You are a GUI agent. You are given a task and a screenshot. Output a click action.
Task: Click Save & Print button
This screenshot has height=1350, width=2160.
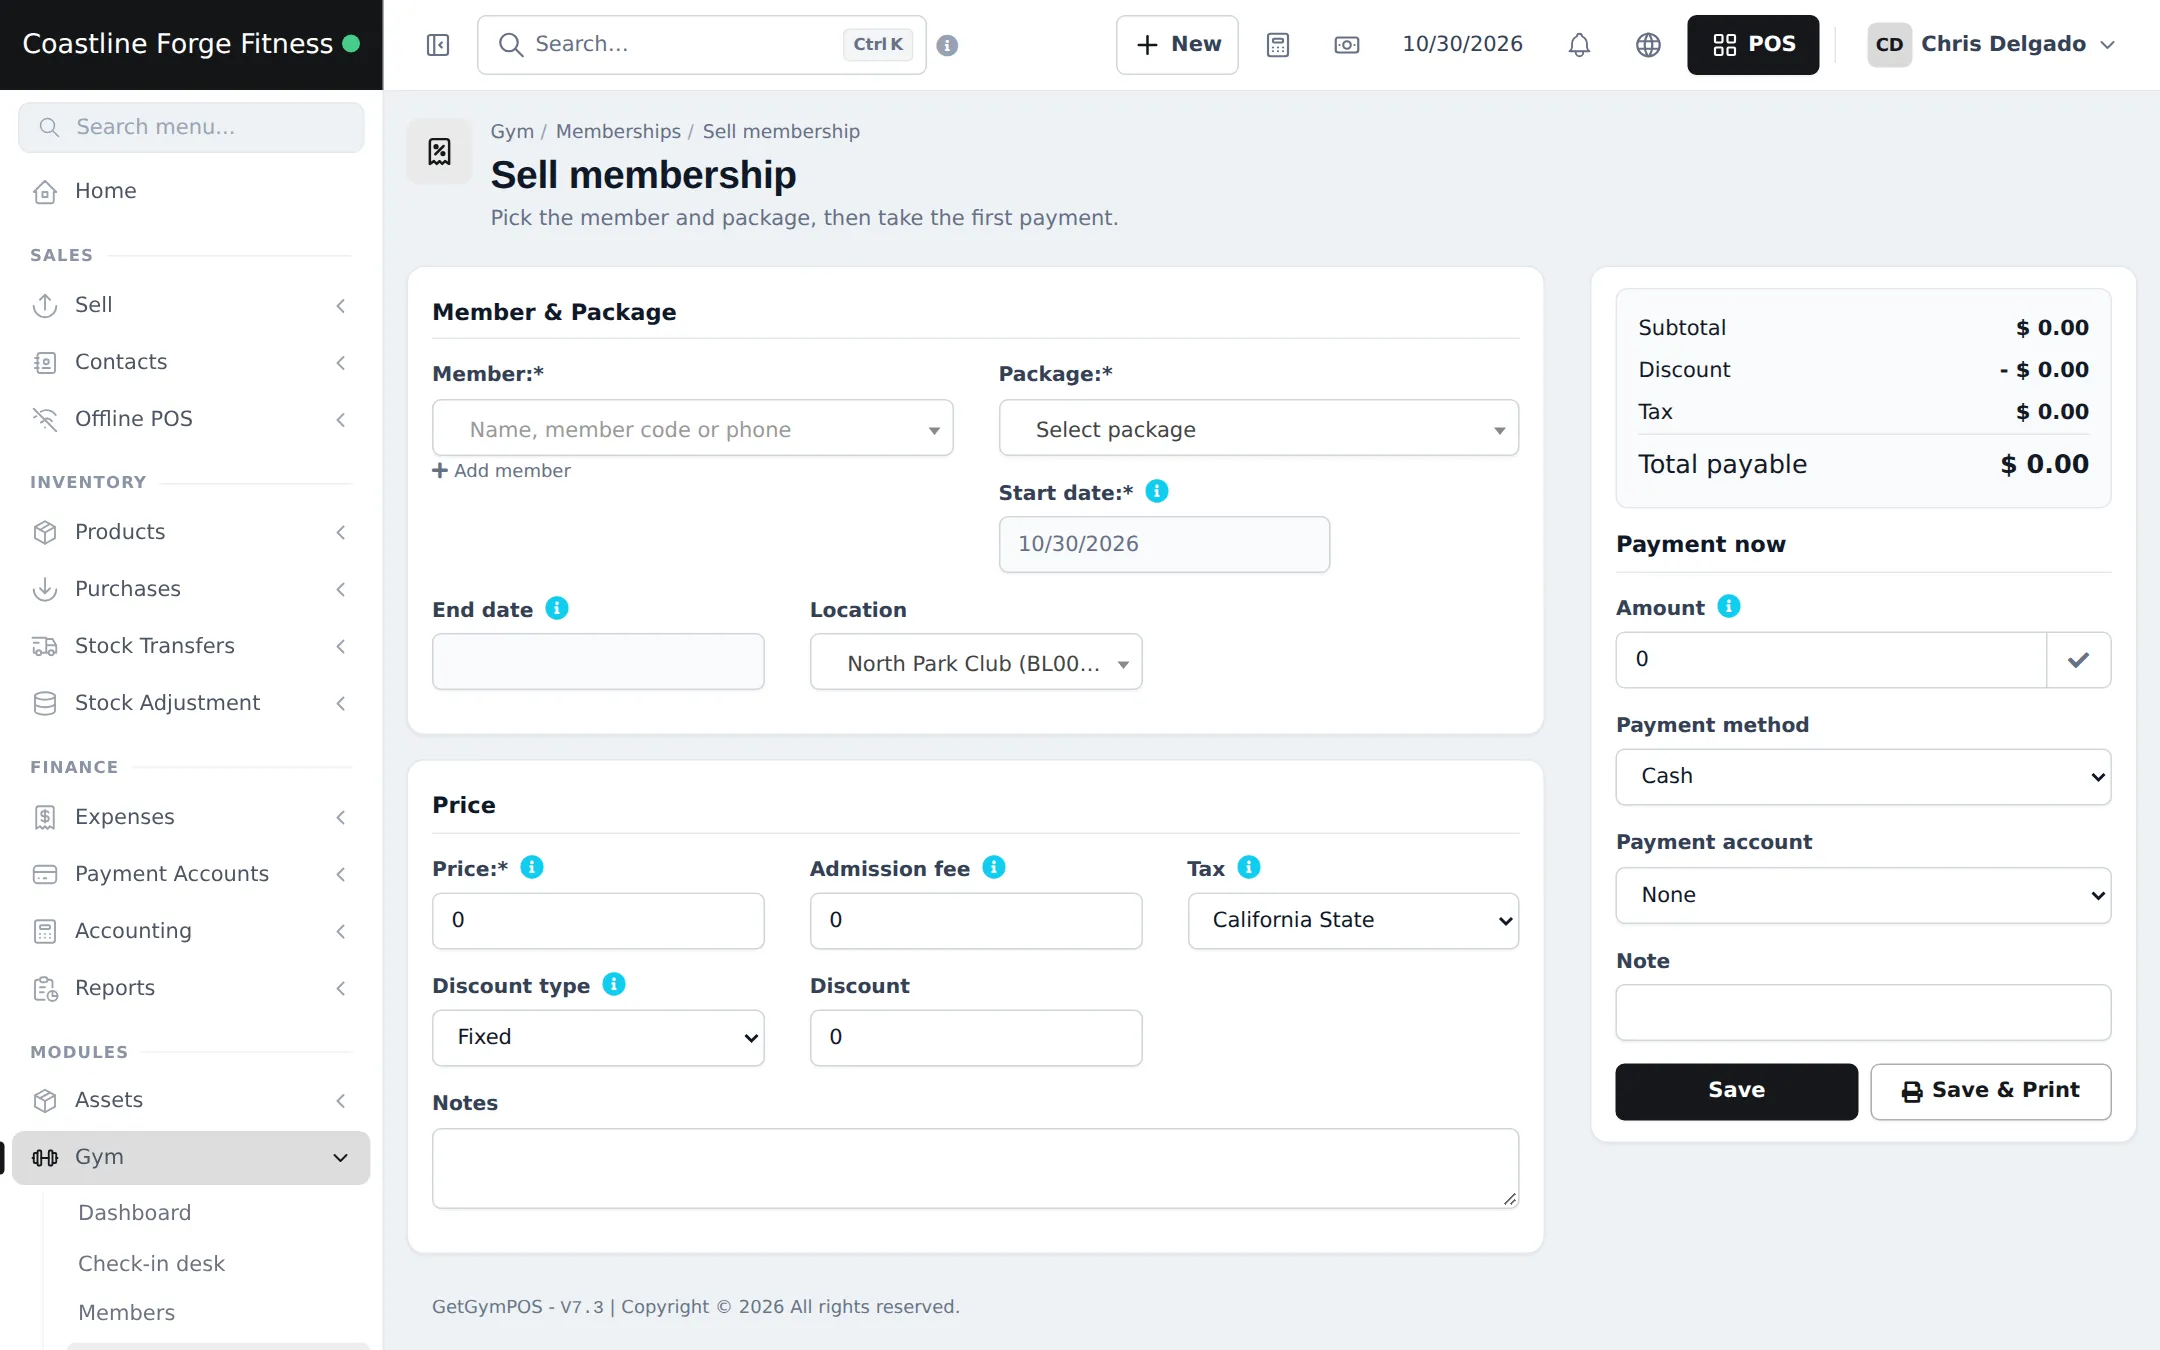click(x=1990, y=1091)
